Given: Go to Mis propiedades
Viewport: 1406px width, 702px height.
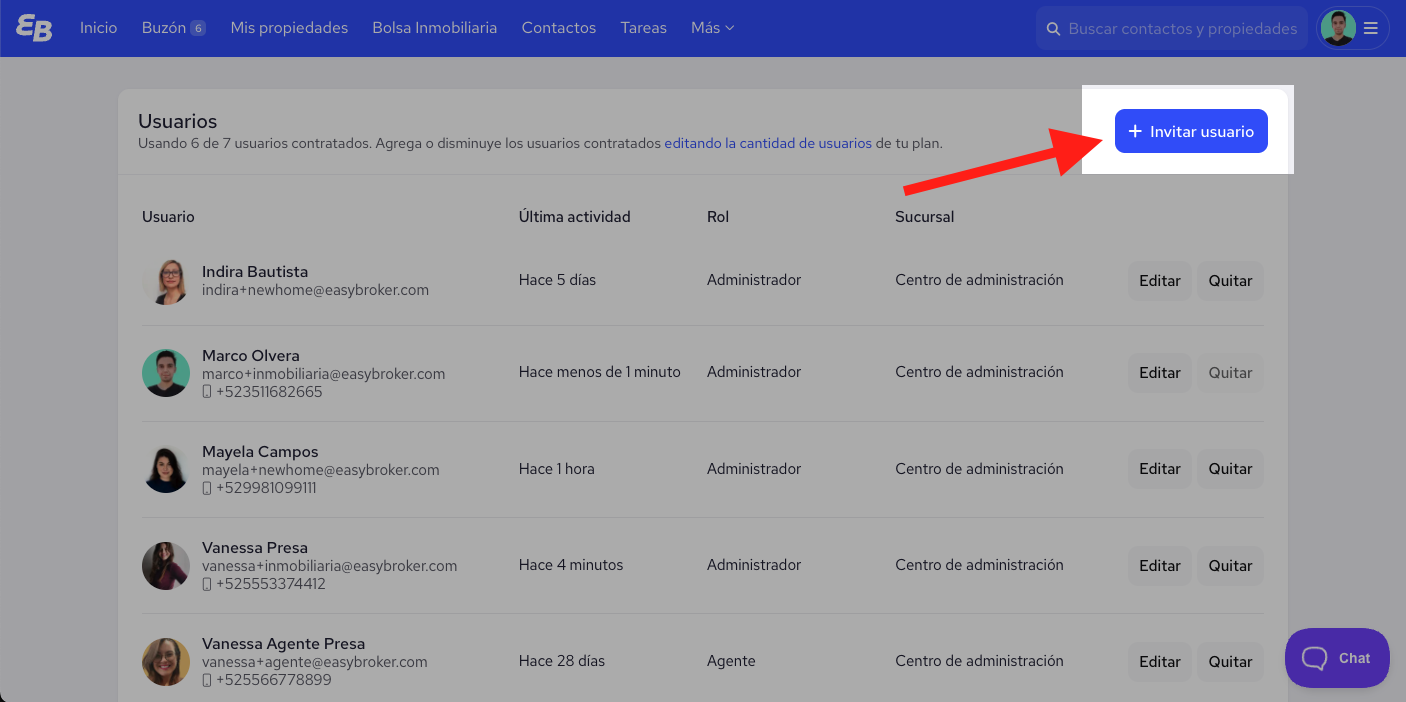Looking at the screenshot, I should pyautogui.click(x=289, y=28).
